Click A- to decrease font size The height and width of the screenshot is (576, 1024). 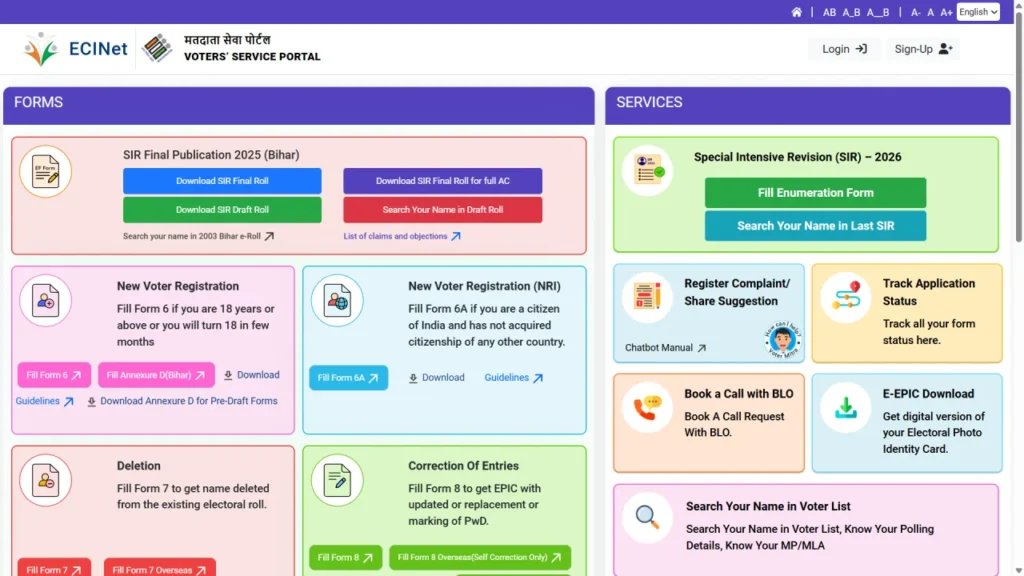(x=915, y=11)
